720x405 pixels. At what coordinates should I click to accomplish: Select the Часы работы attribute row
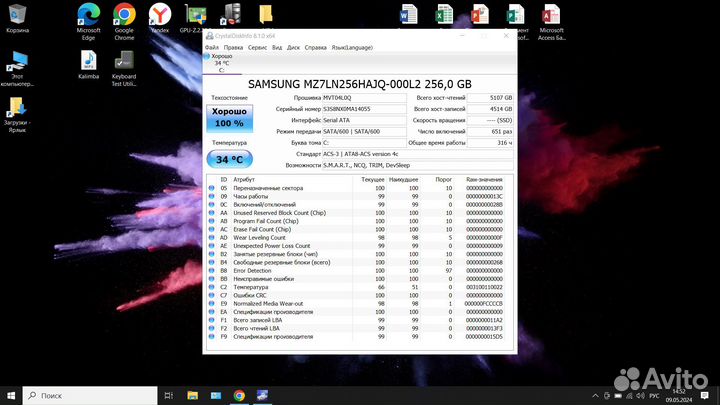360,196
